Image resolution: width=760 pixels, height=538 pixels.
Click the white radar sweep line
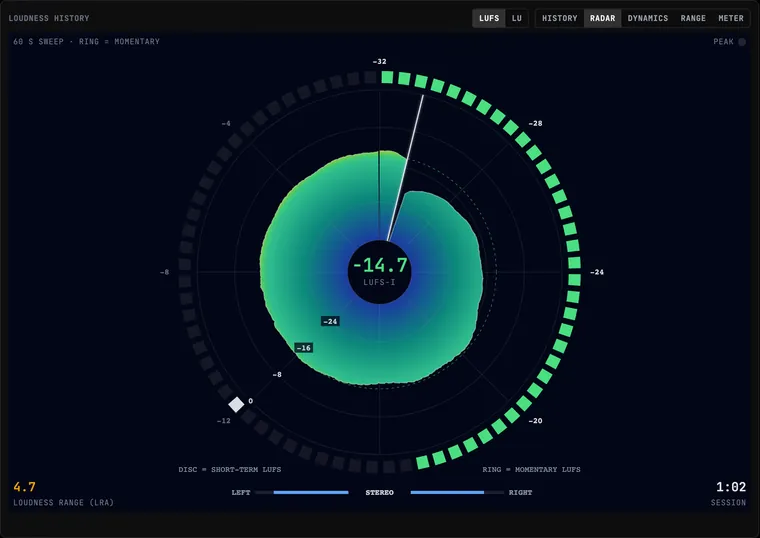(x=406, y=168)
